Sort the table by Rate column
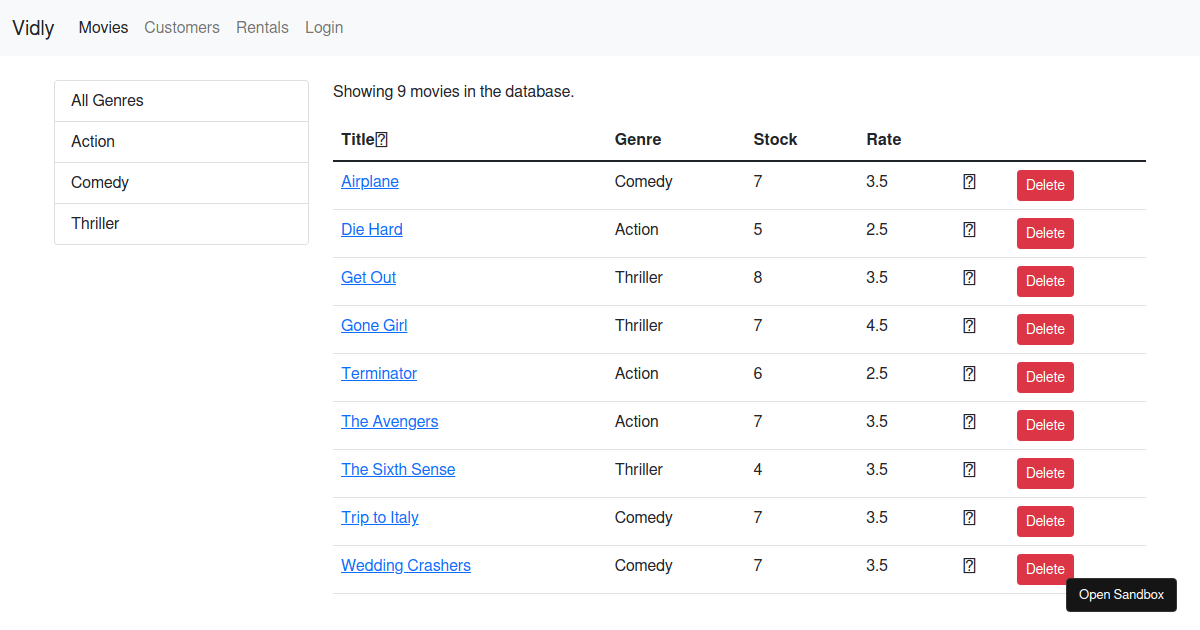Viewport: 1200px width, 630px height. pos(883,140)
